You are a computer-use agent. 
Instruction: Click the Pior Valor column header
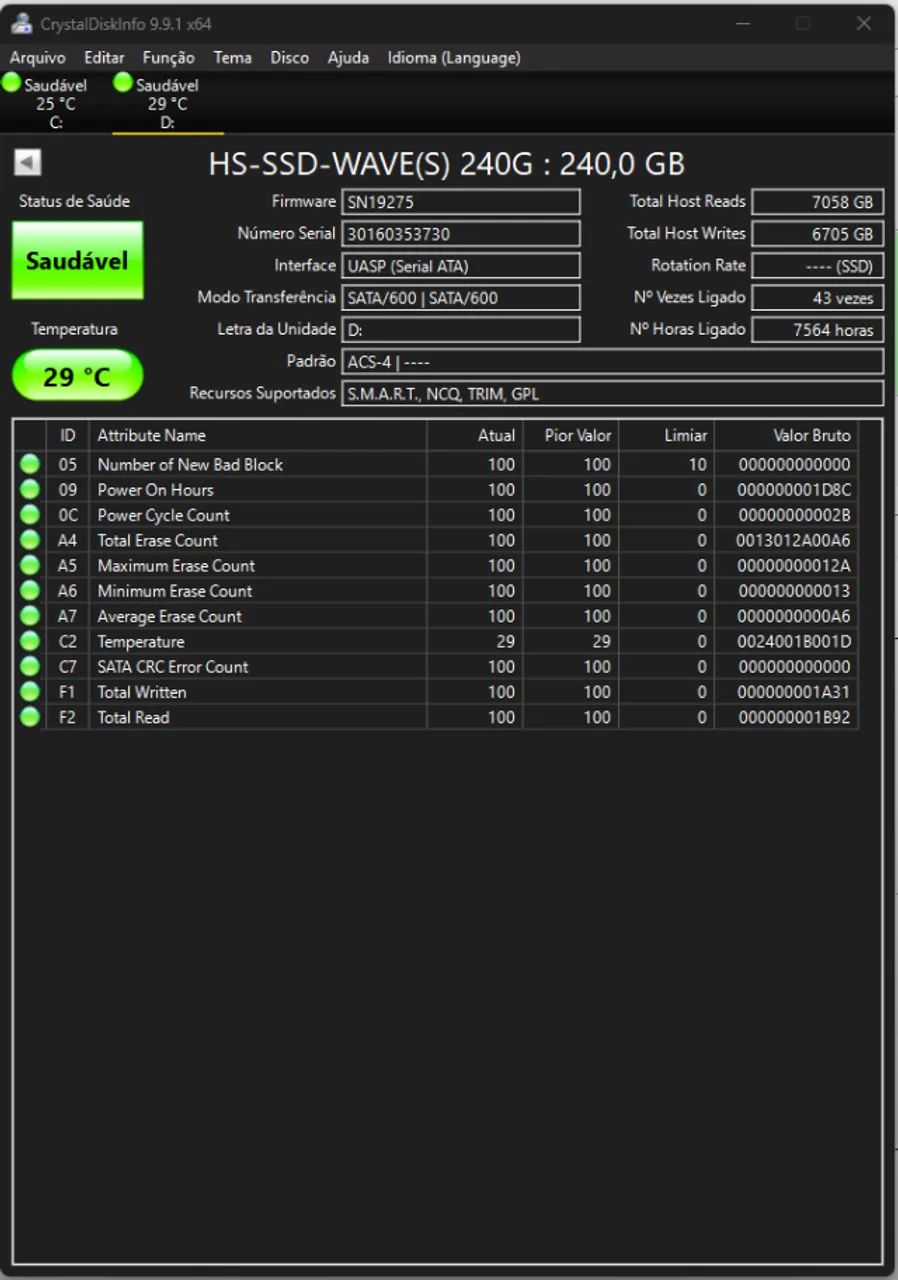(571, 435)
